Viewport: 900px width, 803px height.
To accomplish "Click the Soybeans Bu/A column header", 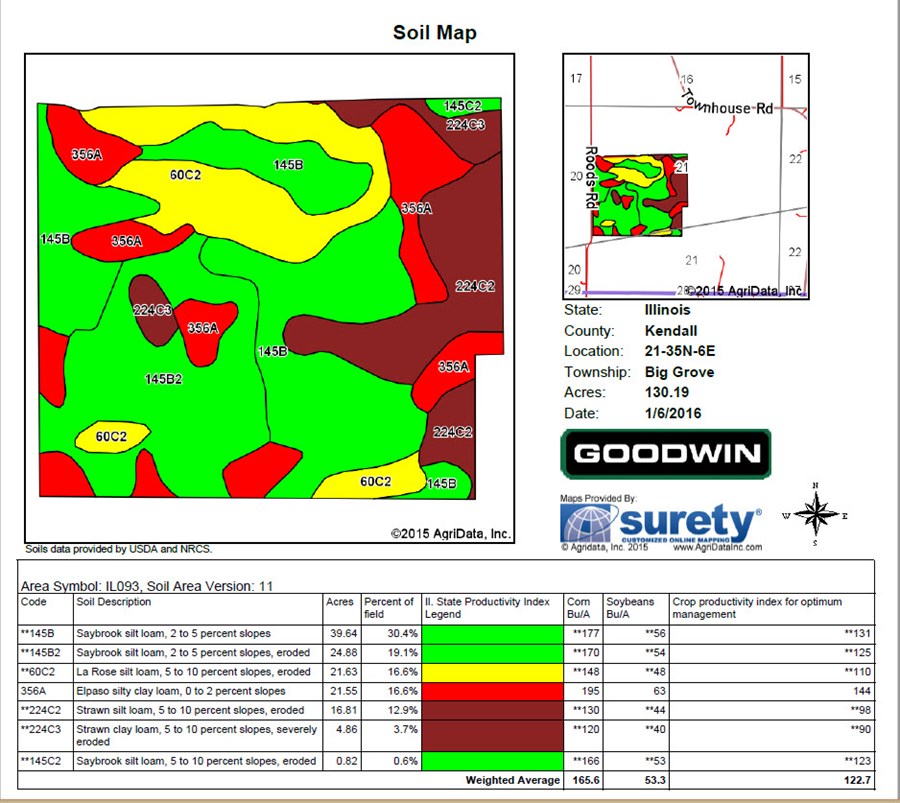I will (x=632, y=608).
